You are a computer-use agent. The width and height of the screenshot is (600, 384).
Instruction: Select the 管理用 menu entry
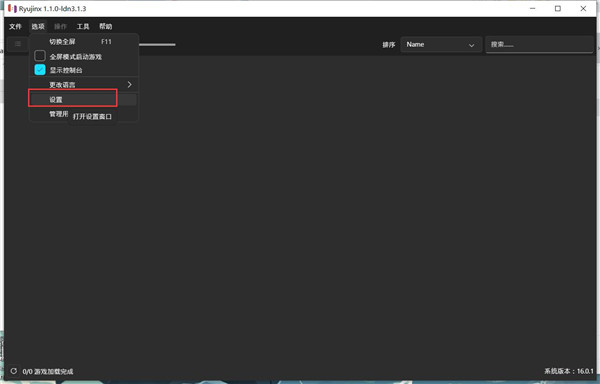coord(59,114)
